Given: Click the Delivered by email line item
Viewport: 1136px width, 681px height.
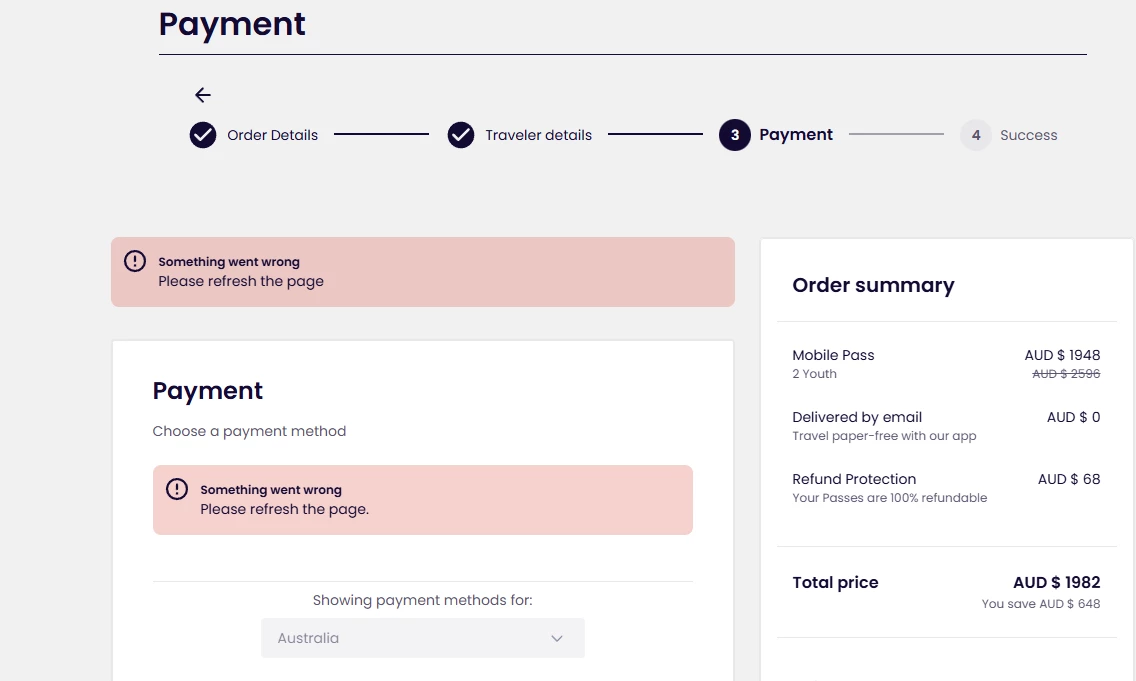Looking at the screenshot, I should [857, 417].
